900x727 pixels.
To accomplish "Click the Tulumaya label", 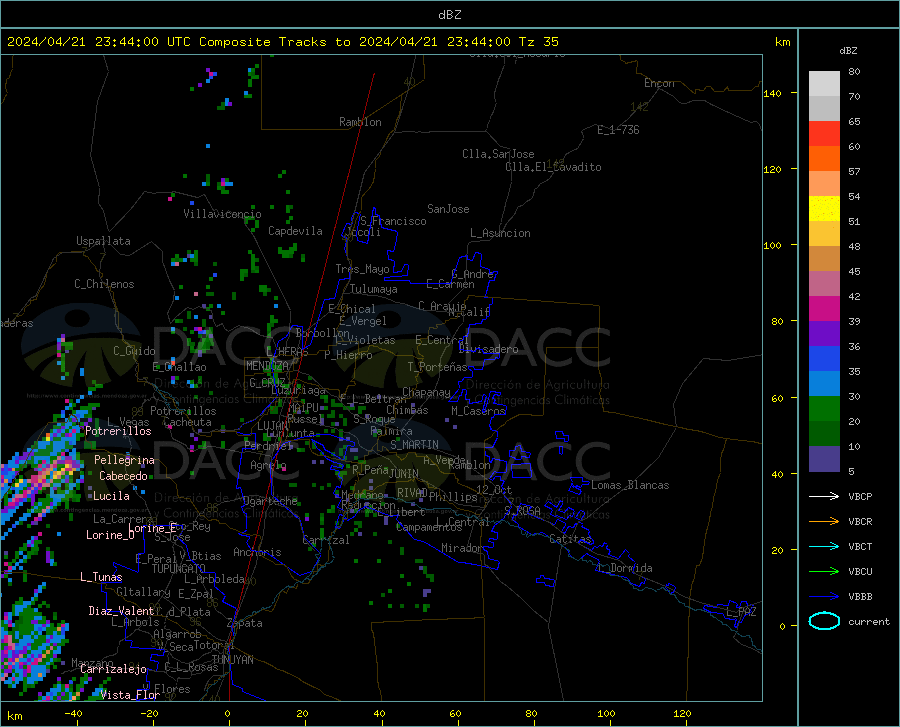I will 374,289.
